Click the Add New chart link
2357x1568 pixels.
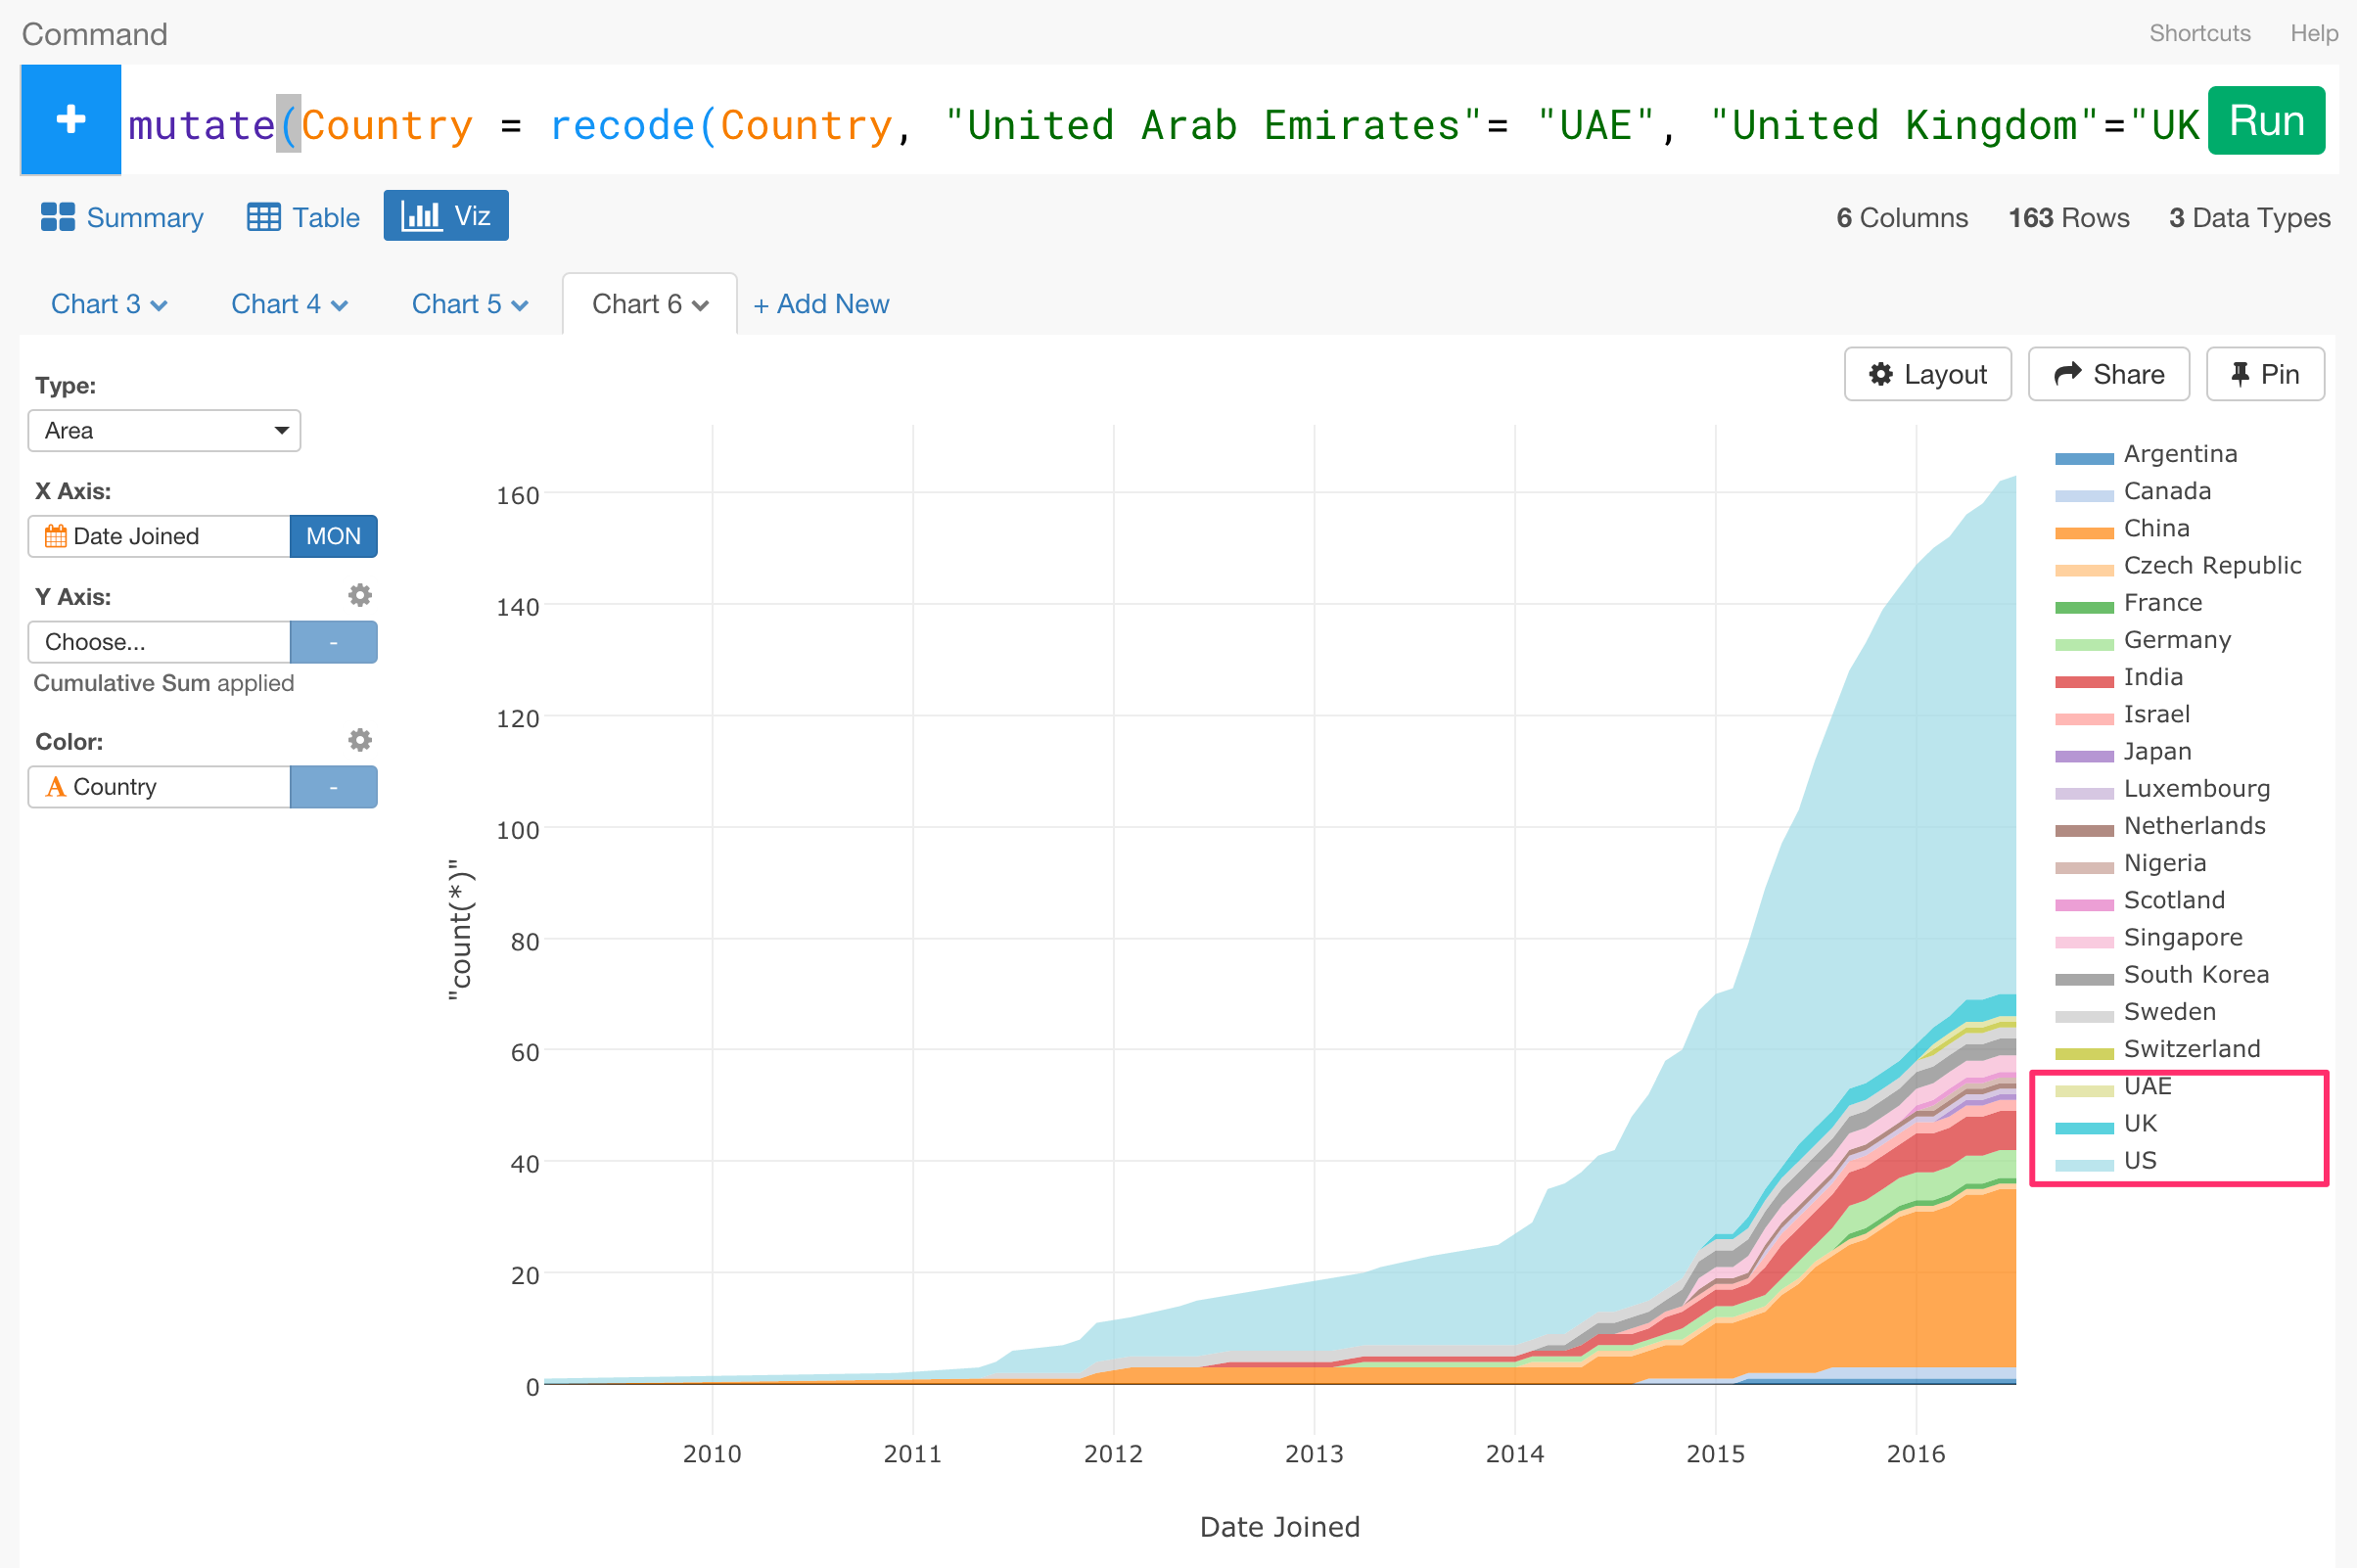821,304
